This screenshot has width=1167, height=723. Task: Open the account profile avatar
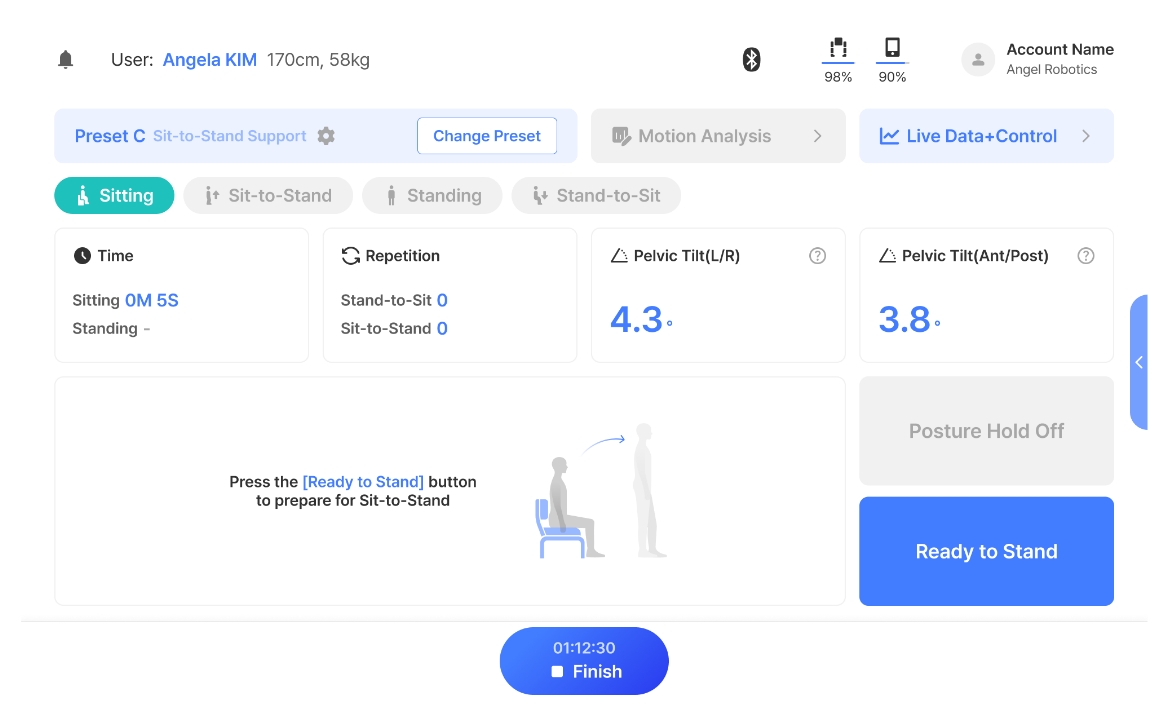(x=977, y=60)
